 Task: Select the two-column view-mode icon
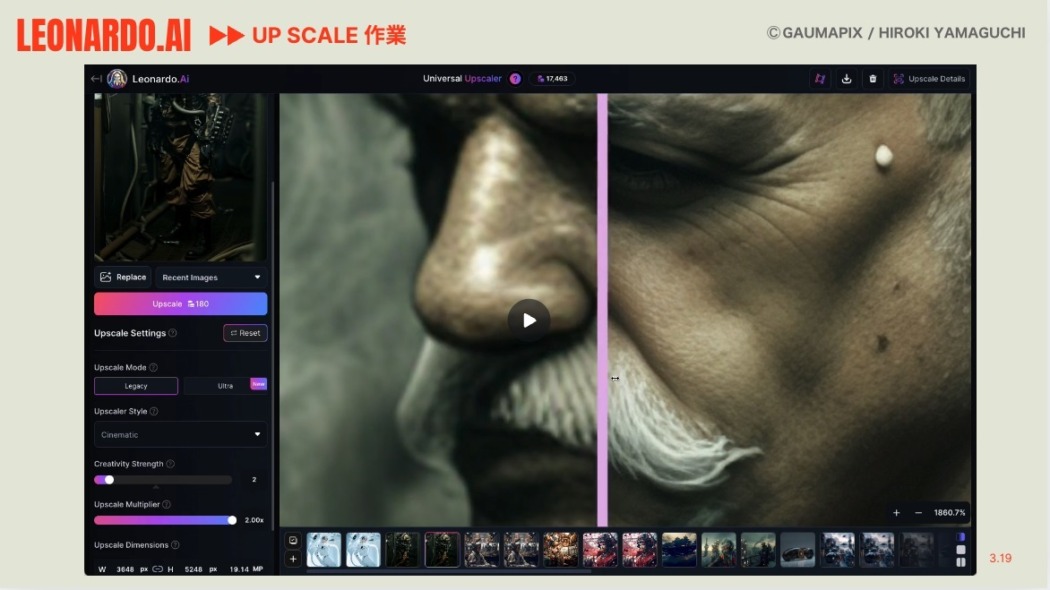[x=961, y=563]
